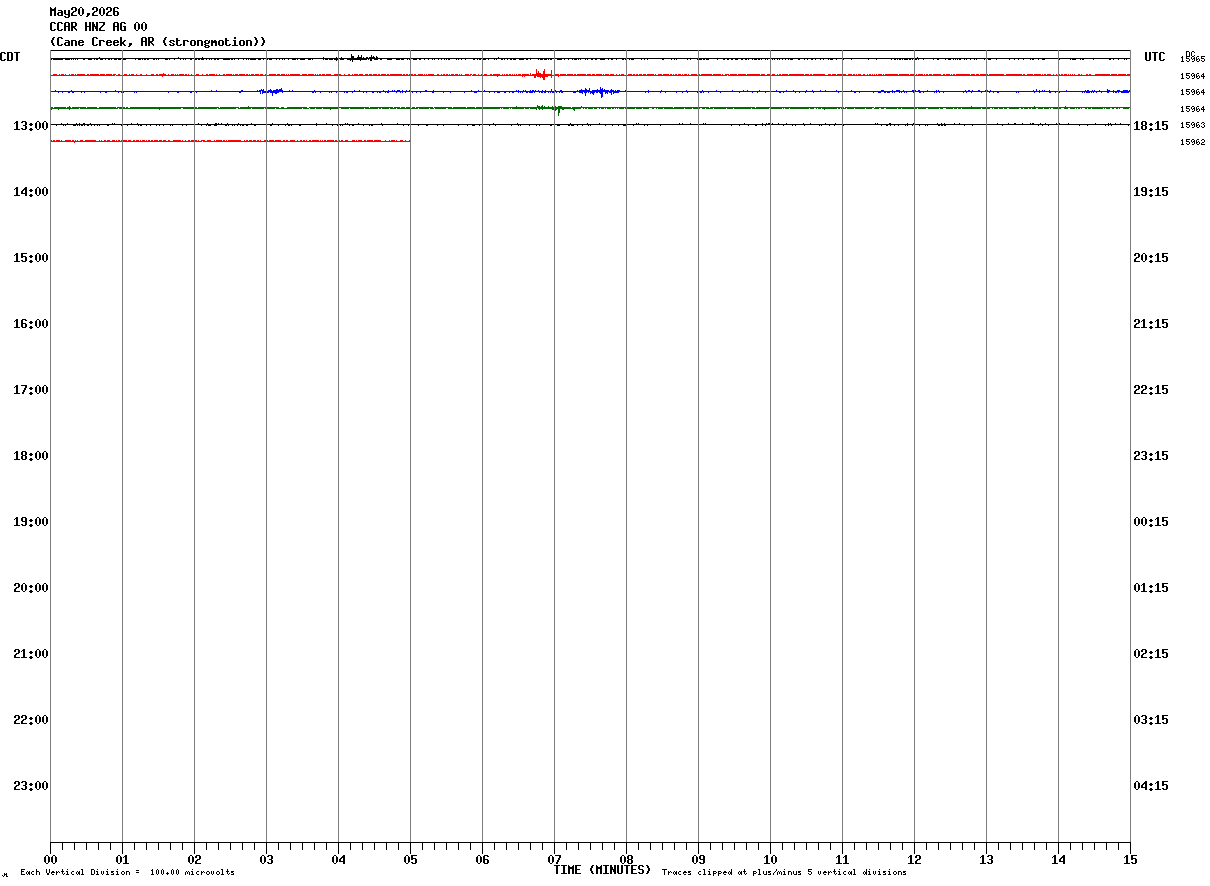Viewport: 1210px width, 886px height.
Task: Select the 04:15 UTC time label
Action: coord(1151,785)
